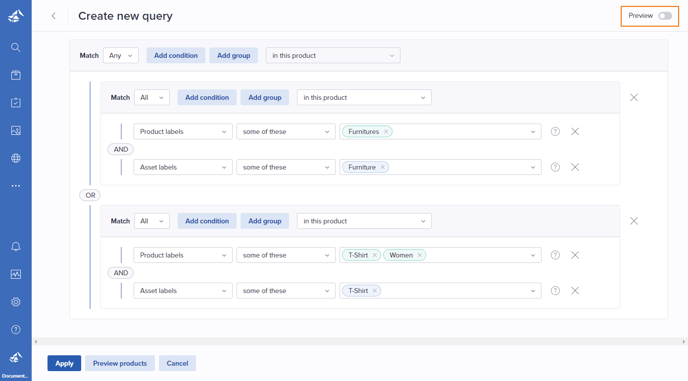This screenshot has height=381, width=688.
Task: Open 'some of these' dropdown in Furnitures row
Action: coord(286,131)
